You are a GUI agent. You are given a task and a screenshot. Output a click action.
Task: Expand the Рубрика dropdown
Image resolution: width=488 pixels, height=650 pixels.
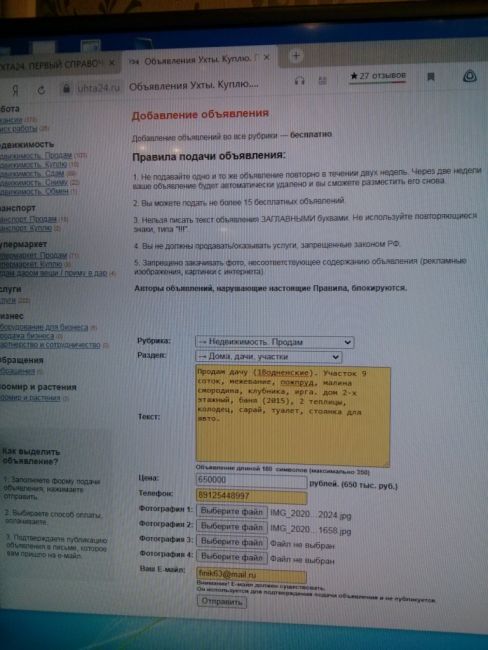point(274,342)
